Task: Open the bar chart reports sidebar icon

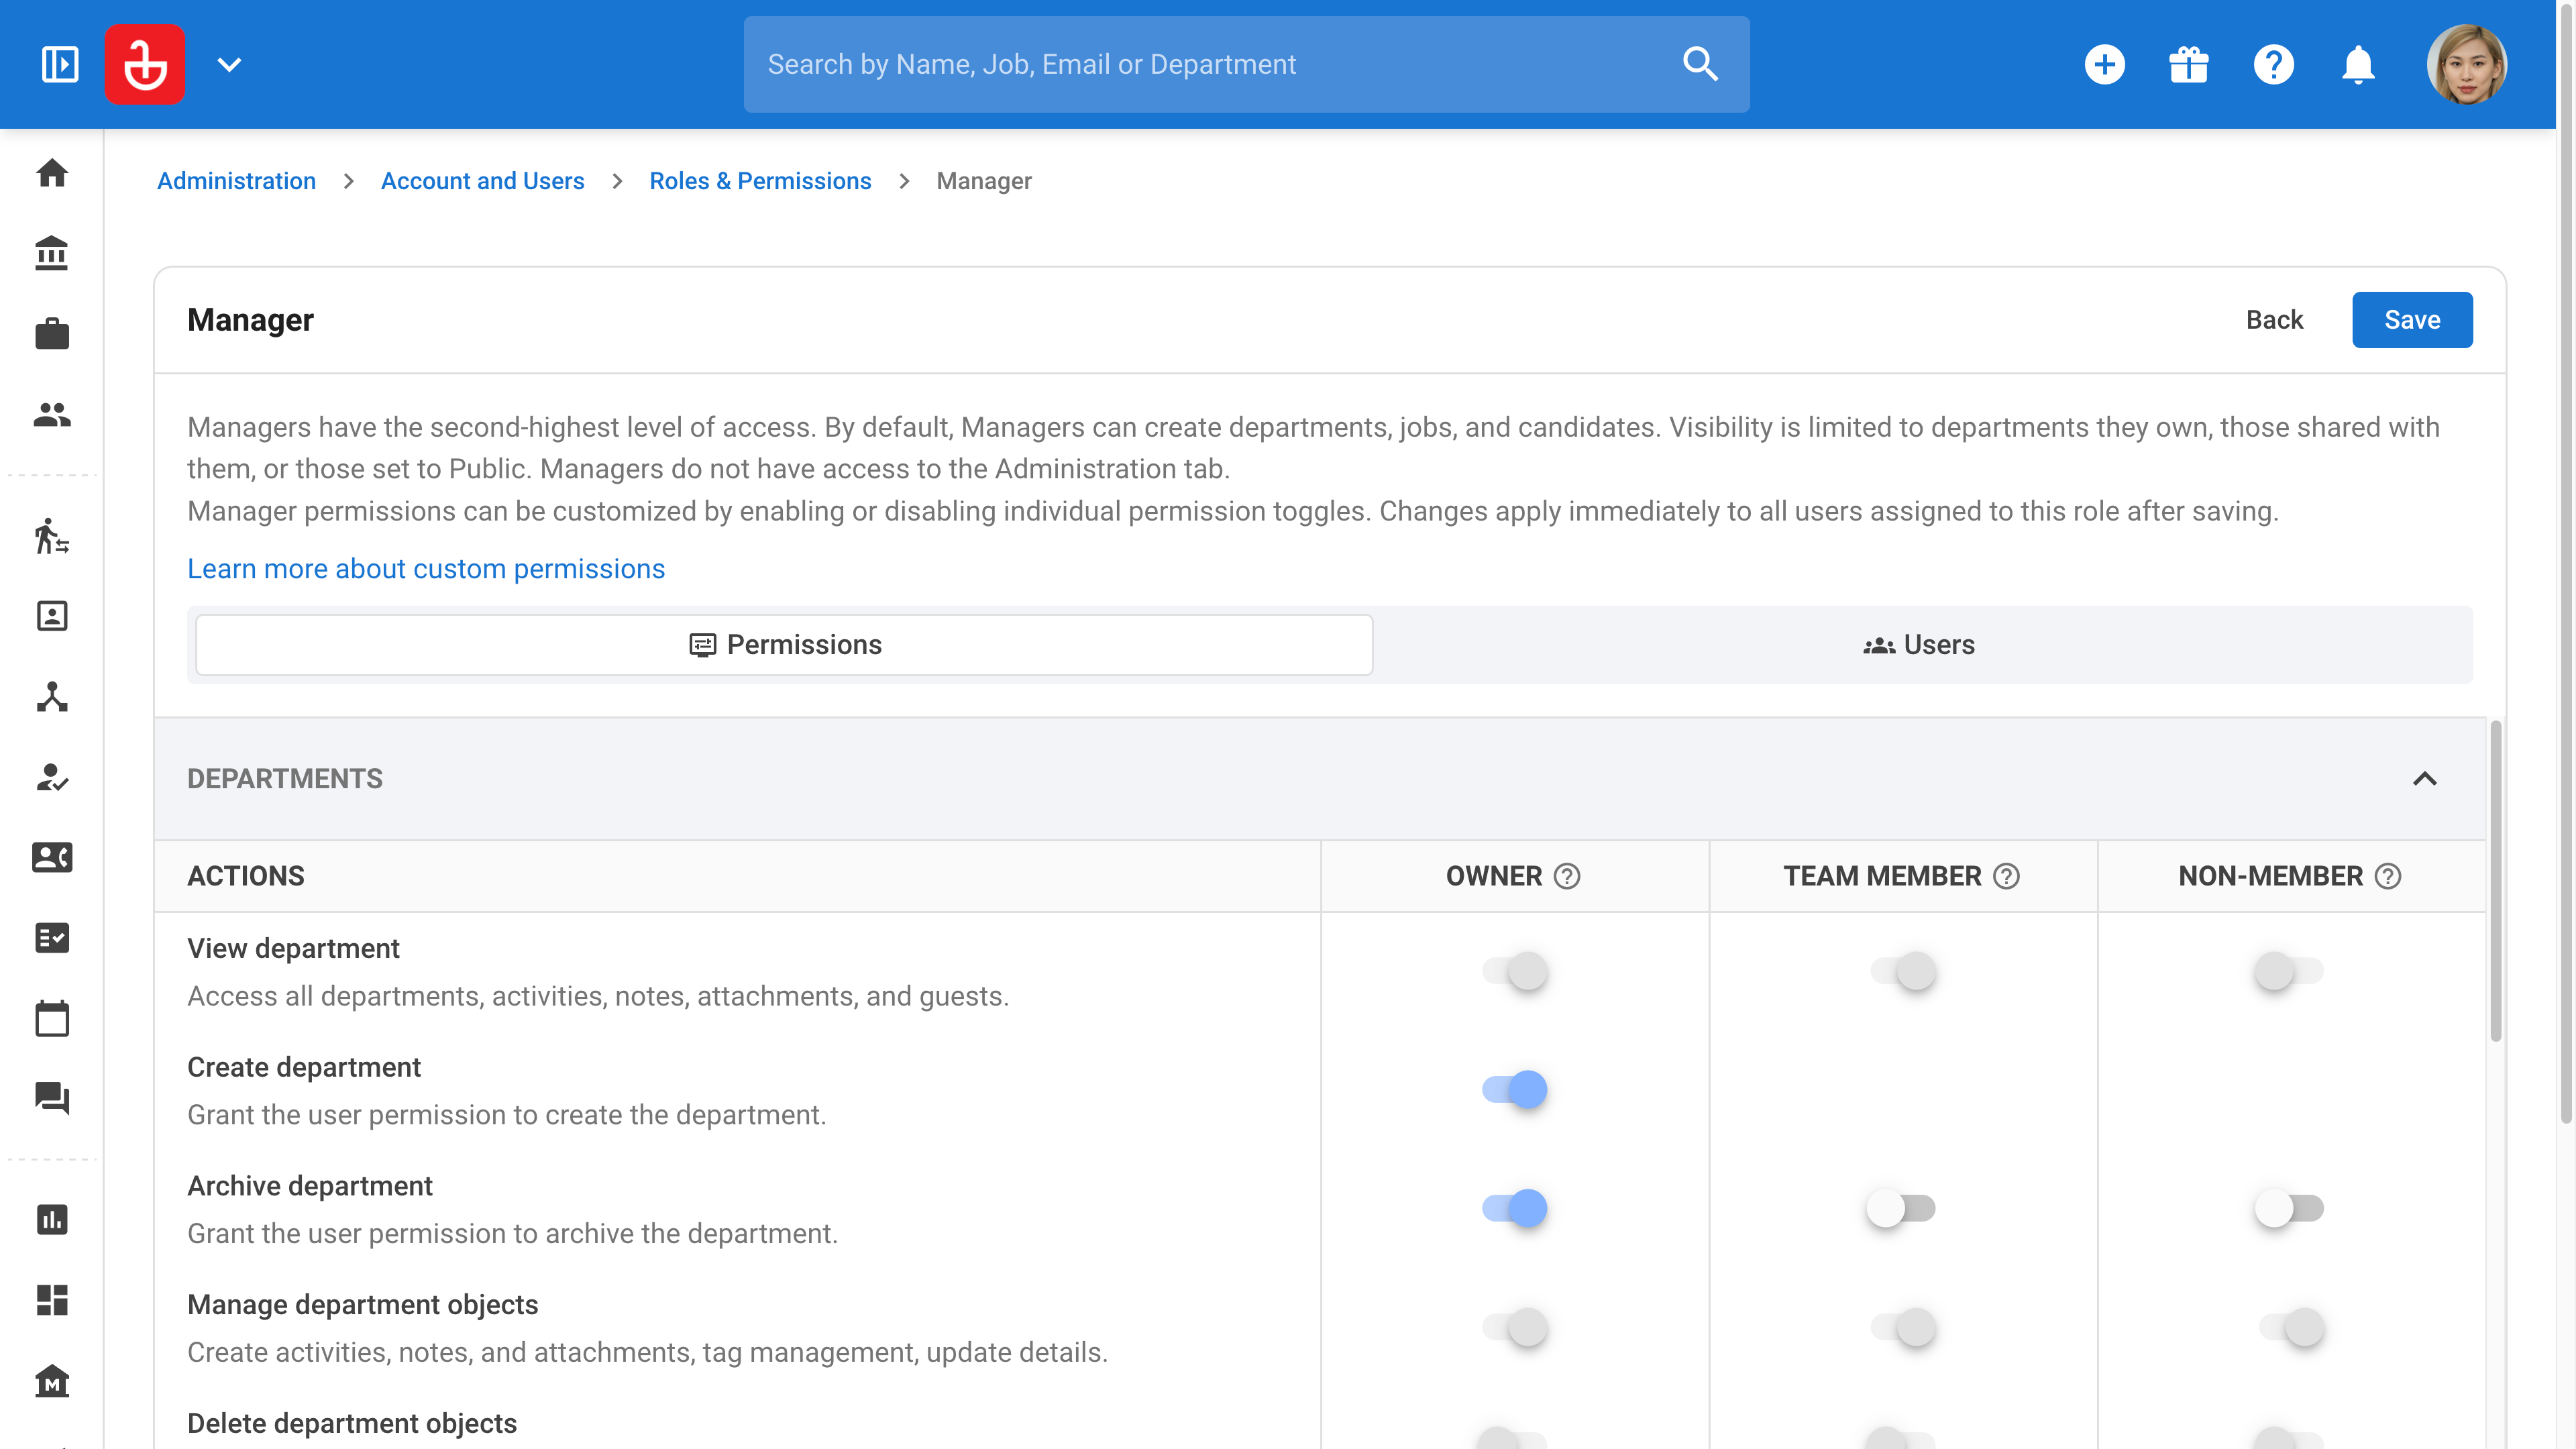Action: 52,1220
